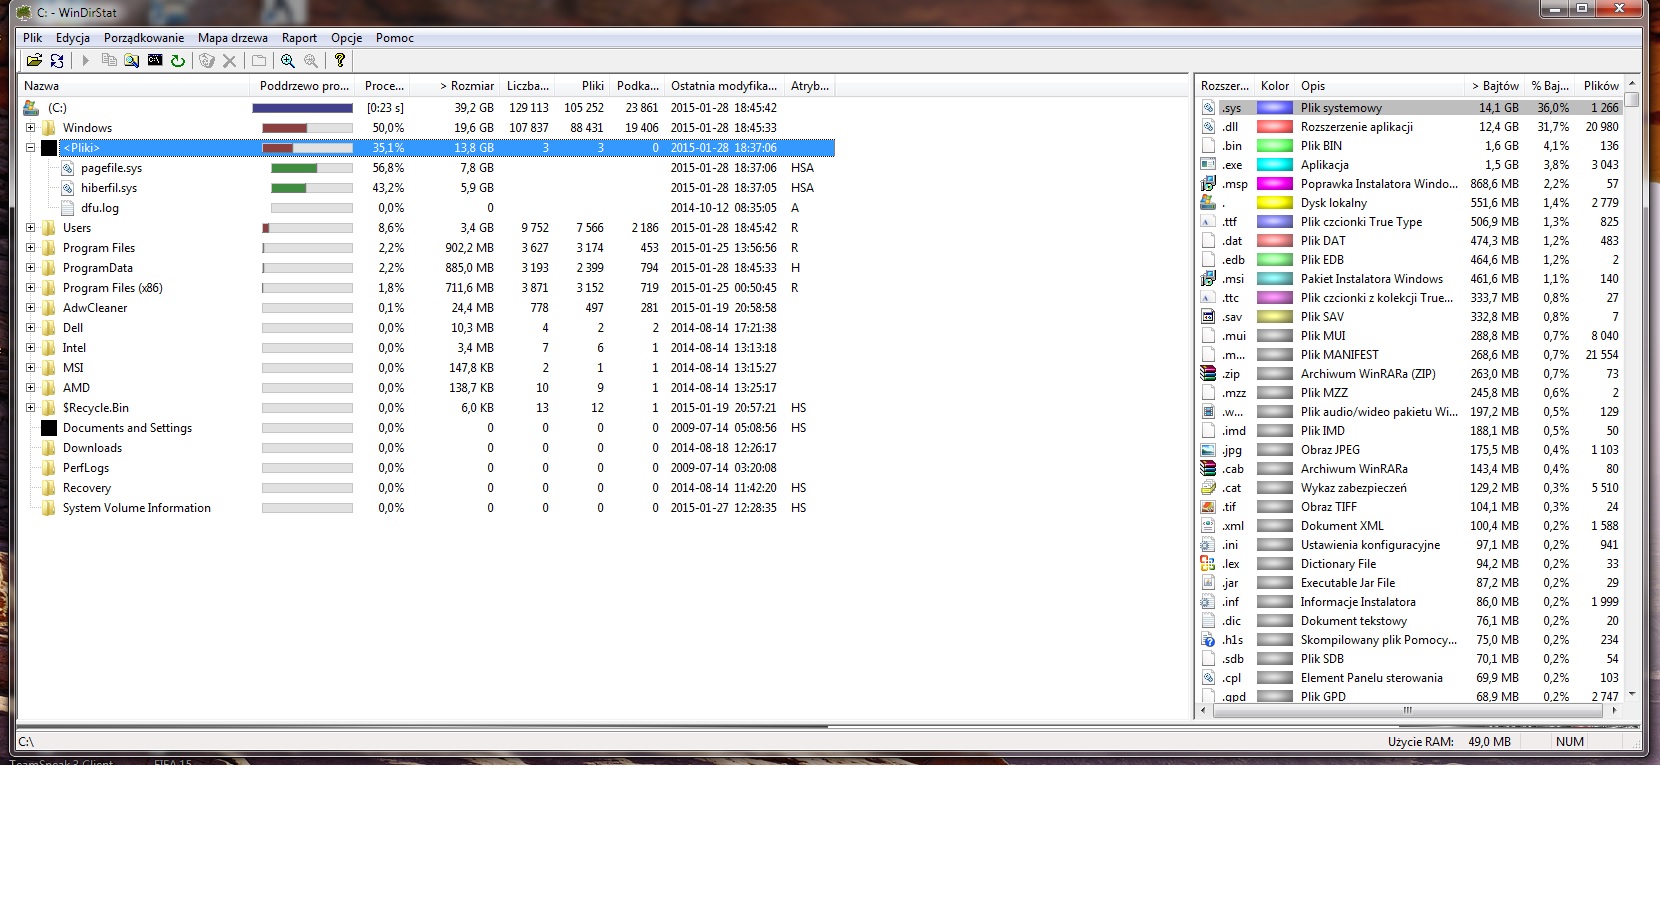Open command prompt here via toolbar icon

pos(155,61)
